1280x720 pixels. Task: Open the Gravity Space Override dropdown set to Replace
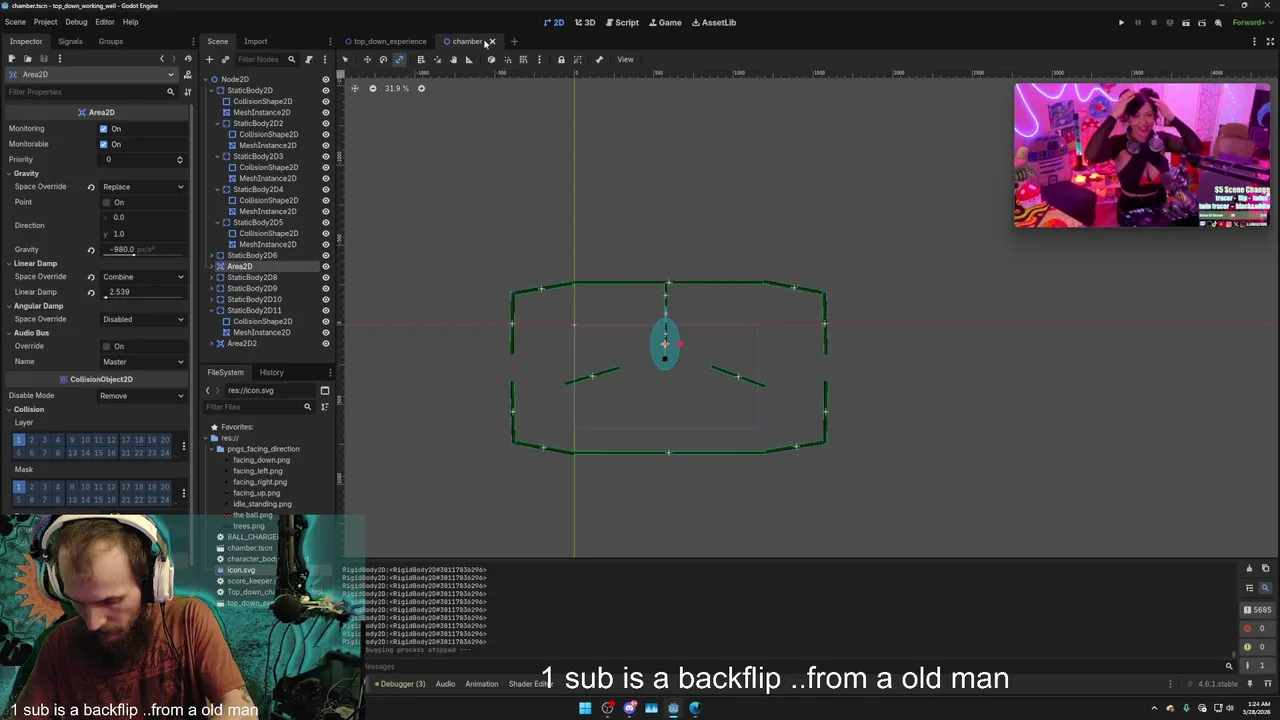pos(143,187)
